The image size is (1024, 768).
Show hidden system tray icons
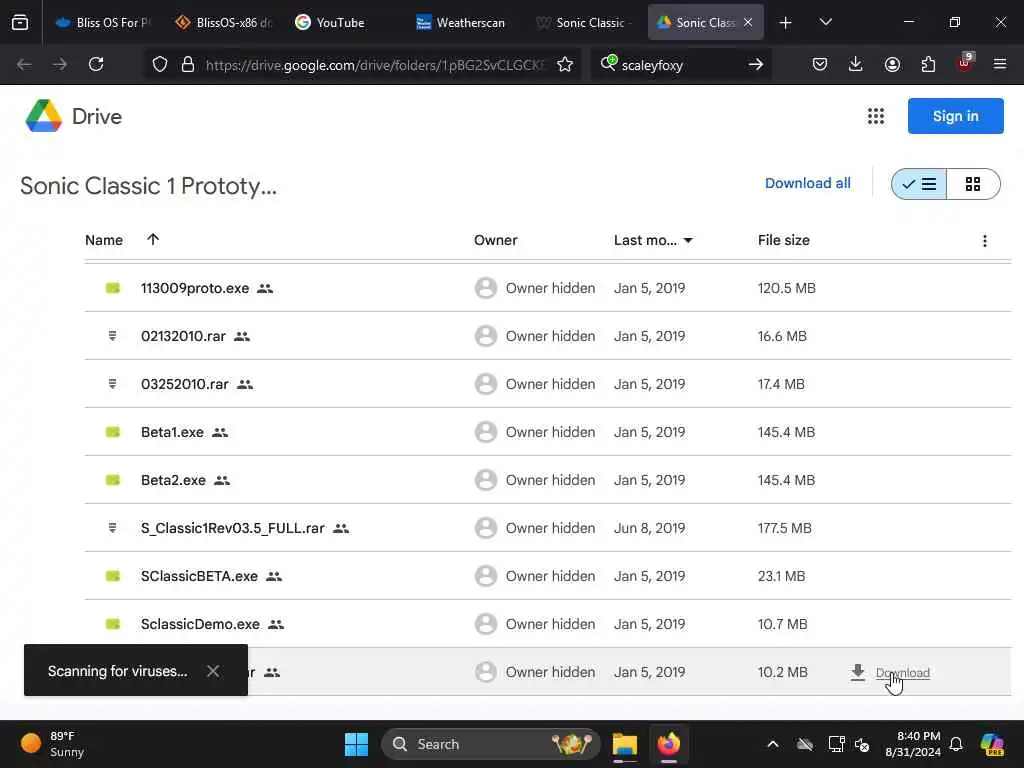(x=773, y=744)
